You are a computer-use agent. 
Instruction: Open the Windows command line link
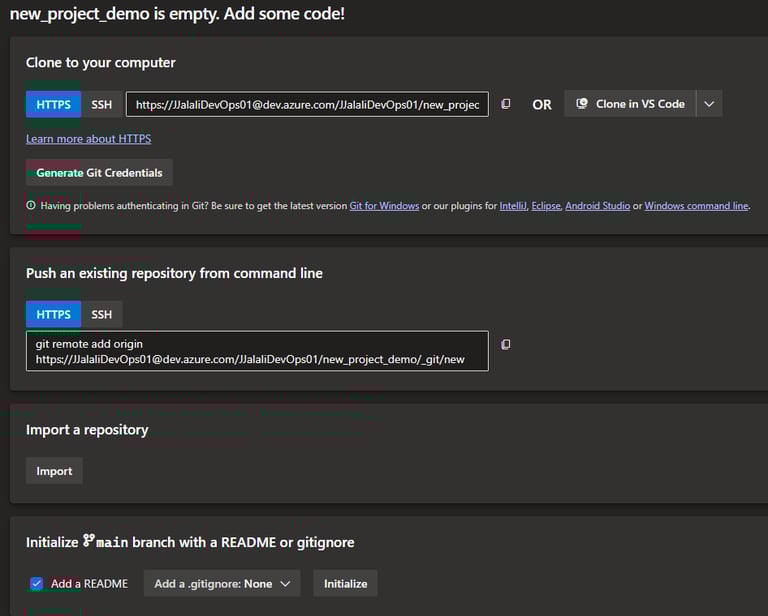(696, 206)
